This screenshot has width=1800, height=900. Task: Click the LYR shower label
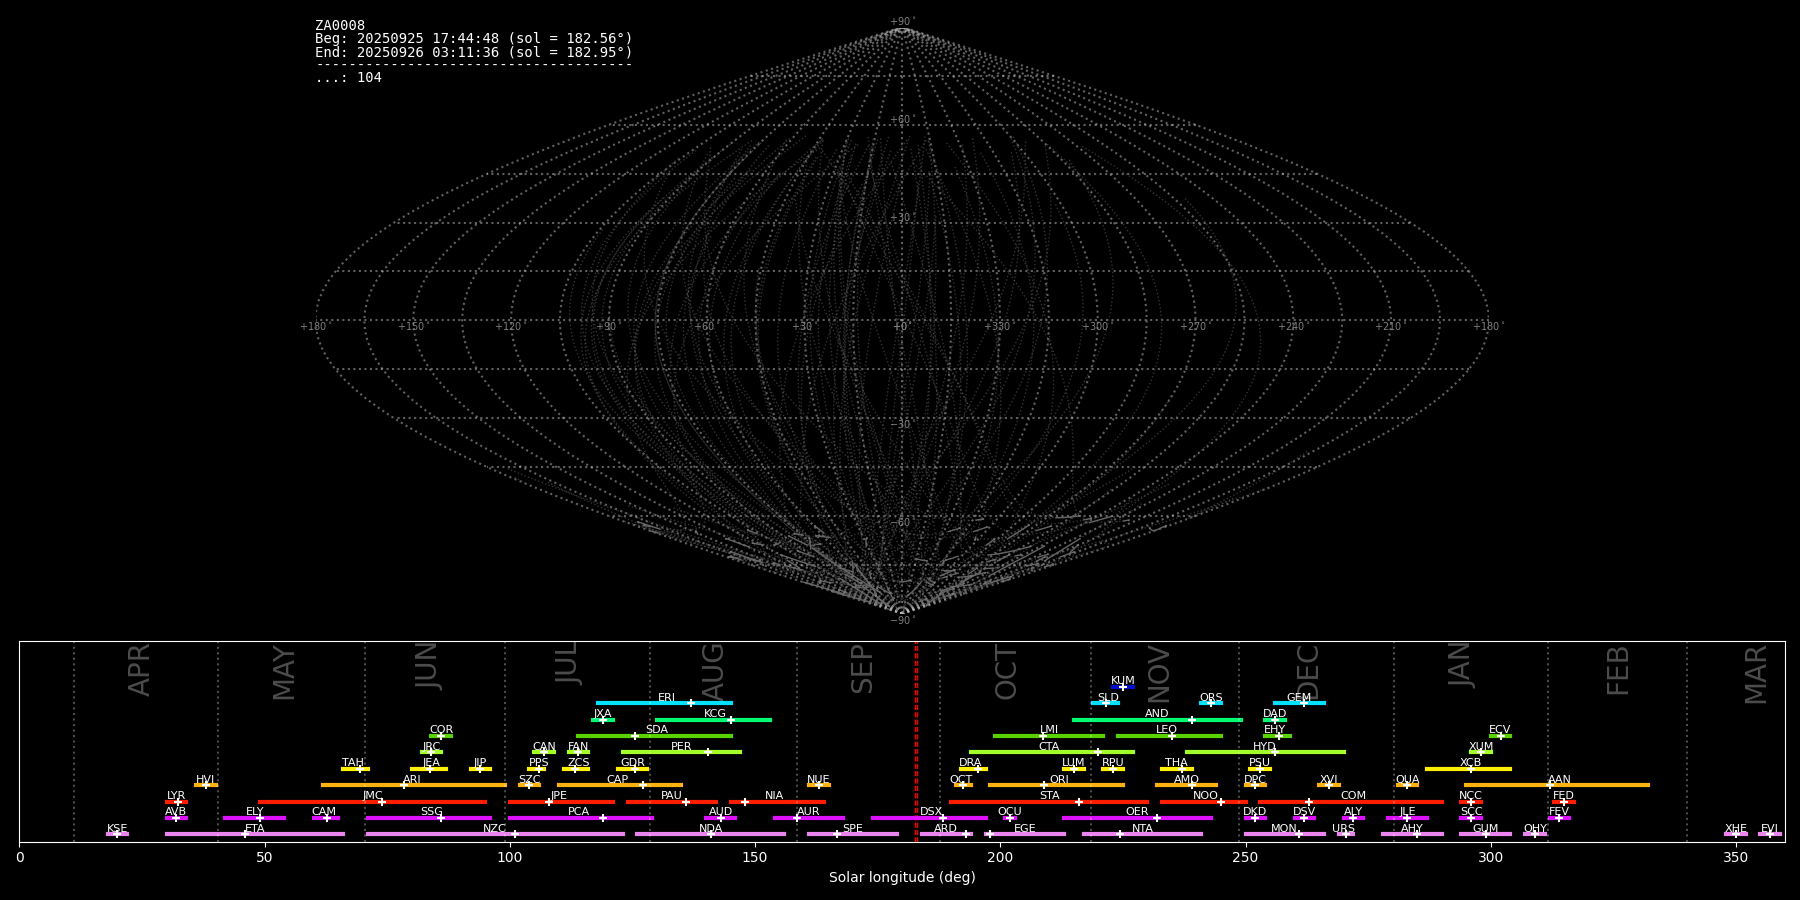tap(176, 796)
